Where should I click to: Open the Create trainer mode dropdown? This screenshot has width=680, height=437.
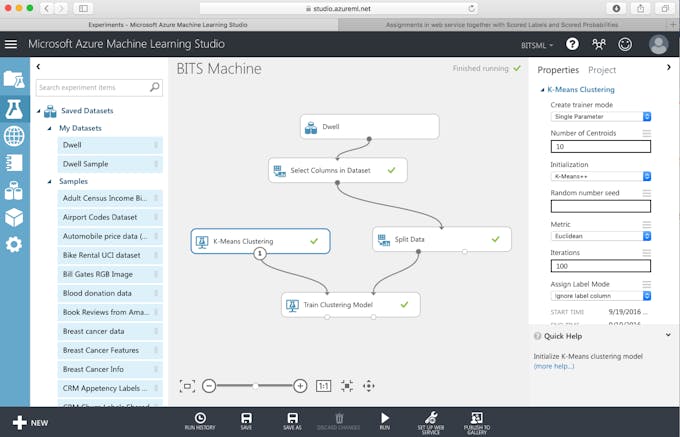pyautogui.click(x=601, y=117)
